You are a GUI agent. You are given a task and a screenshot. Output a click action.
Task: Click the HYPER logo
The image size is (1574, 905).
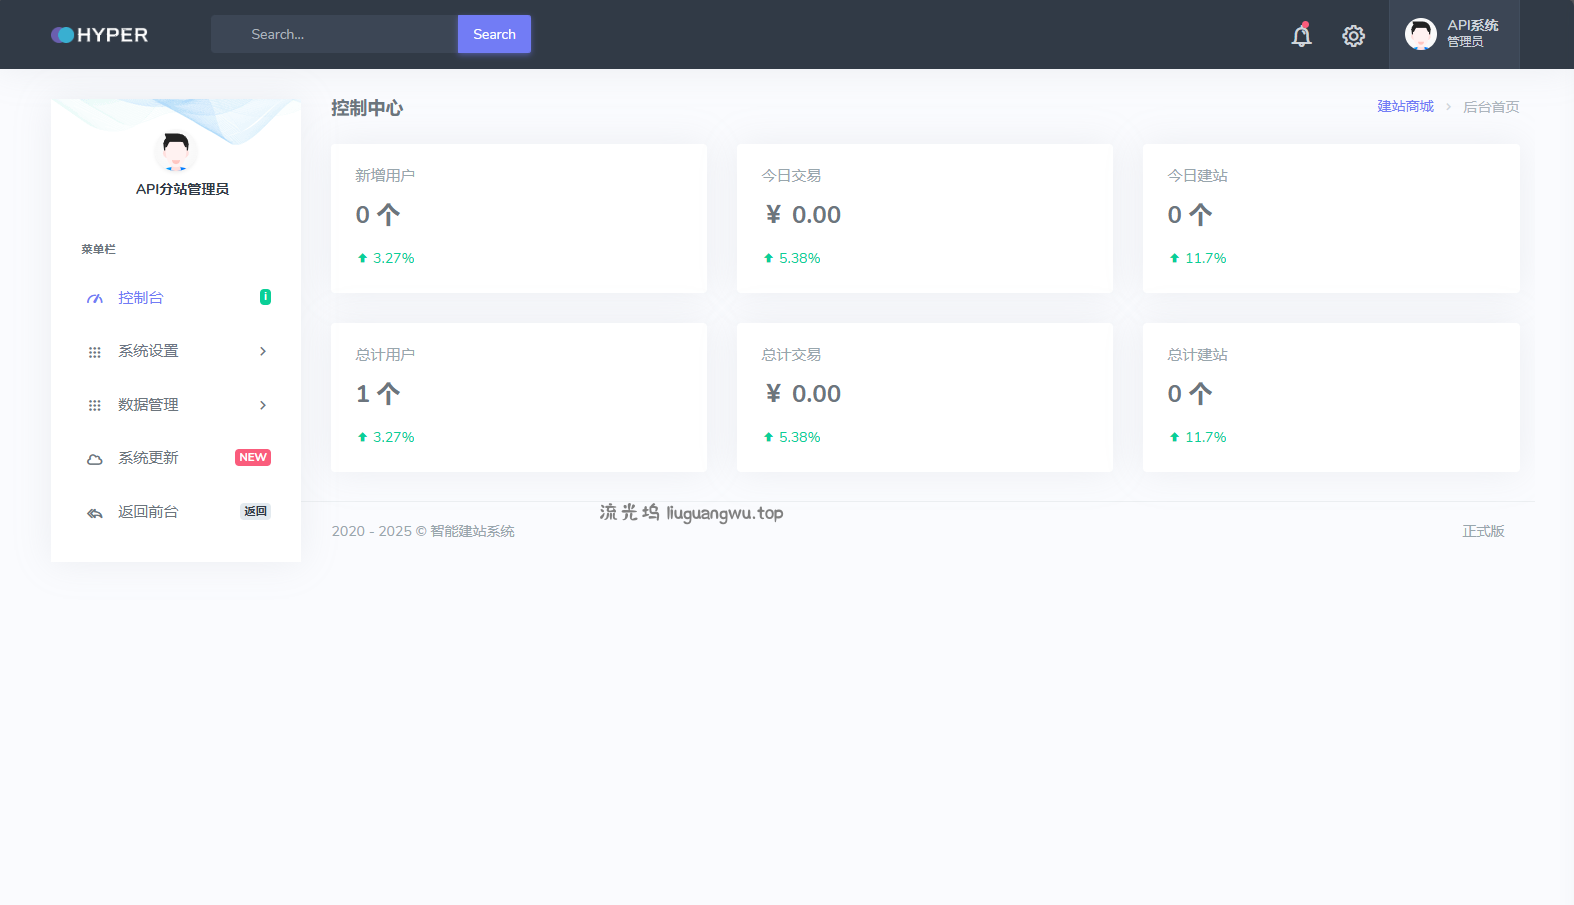(100, 35)
